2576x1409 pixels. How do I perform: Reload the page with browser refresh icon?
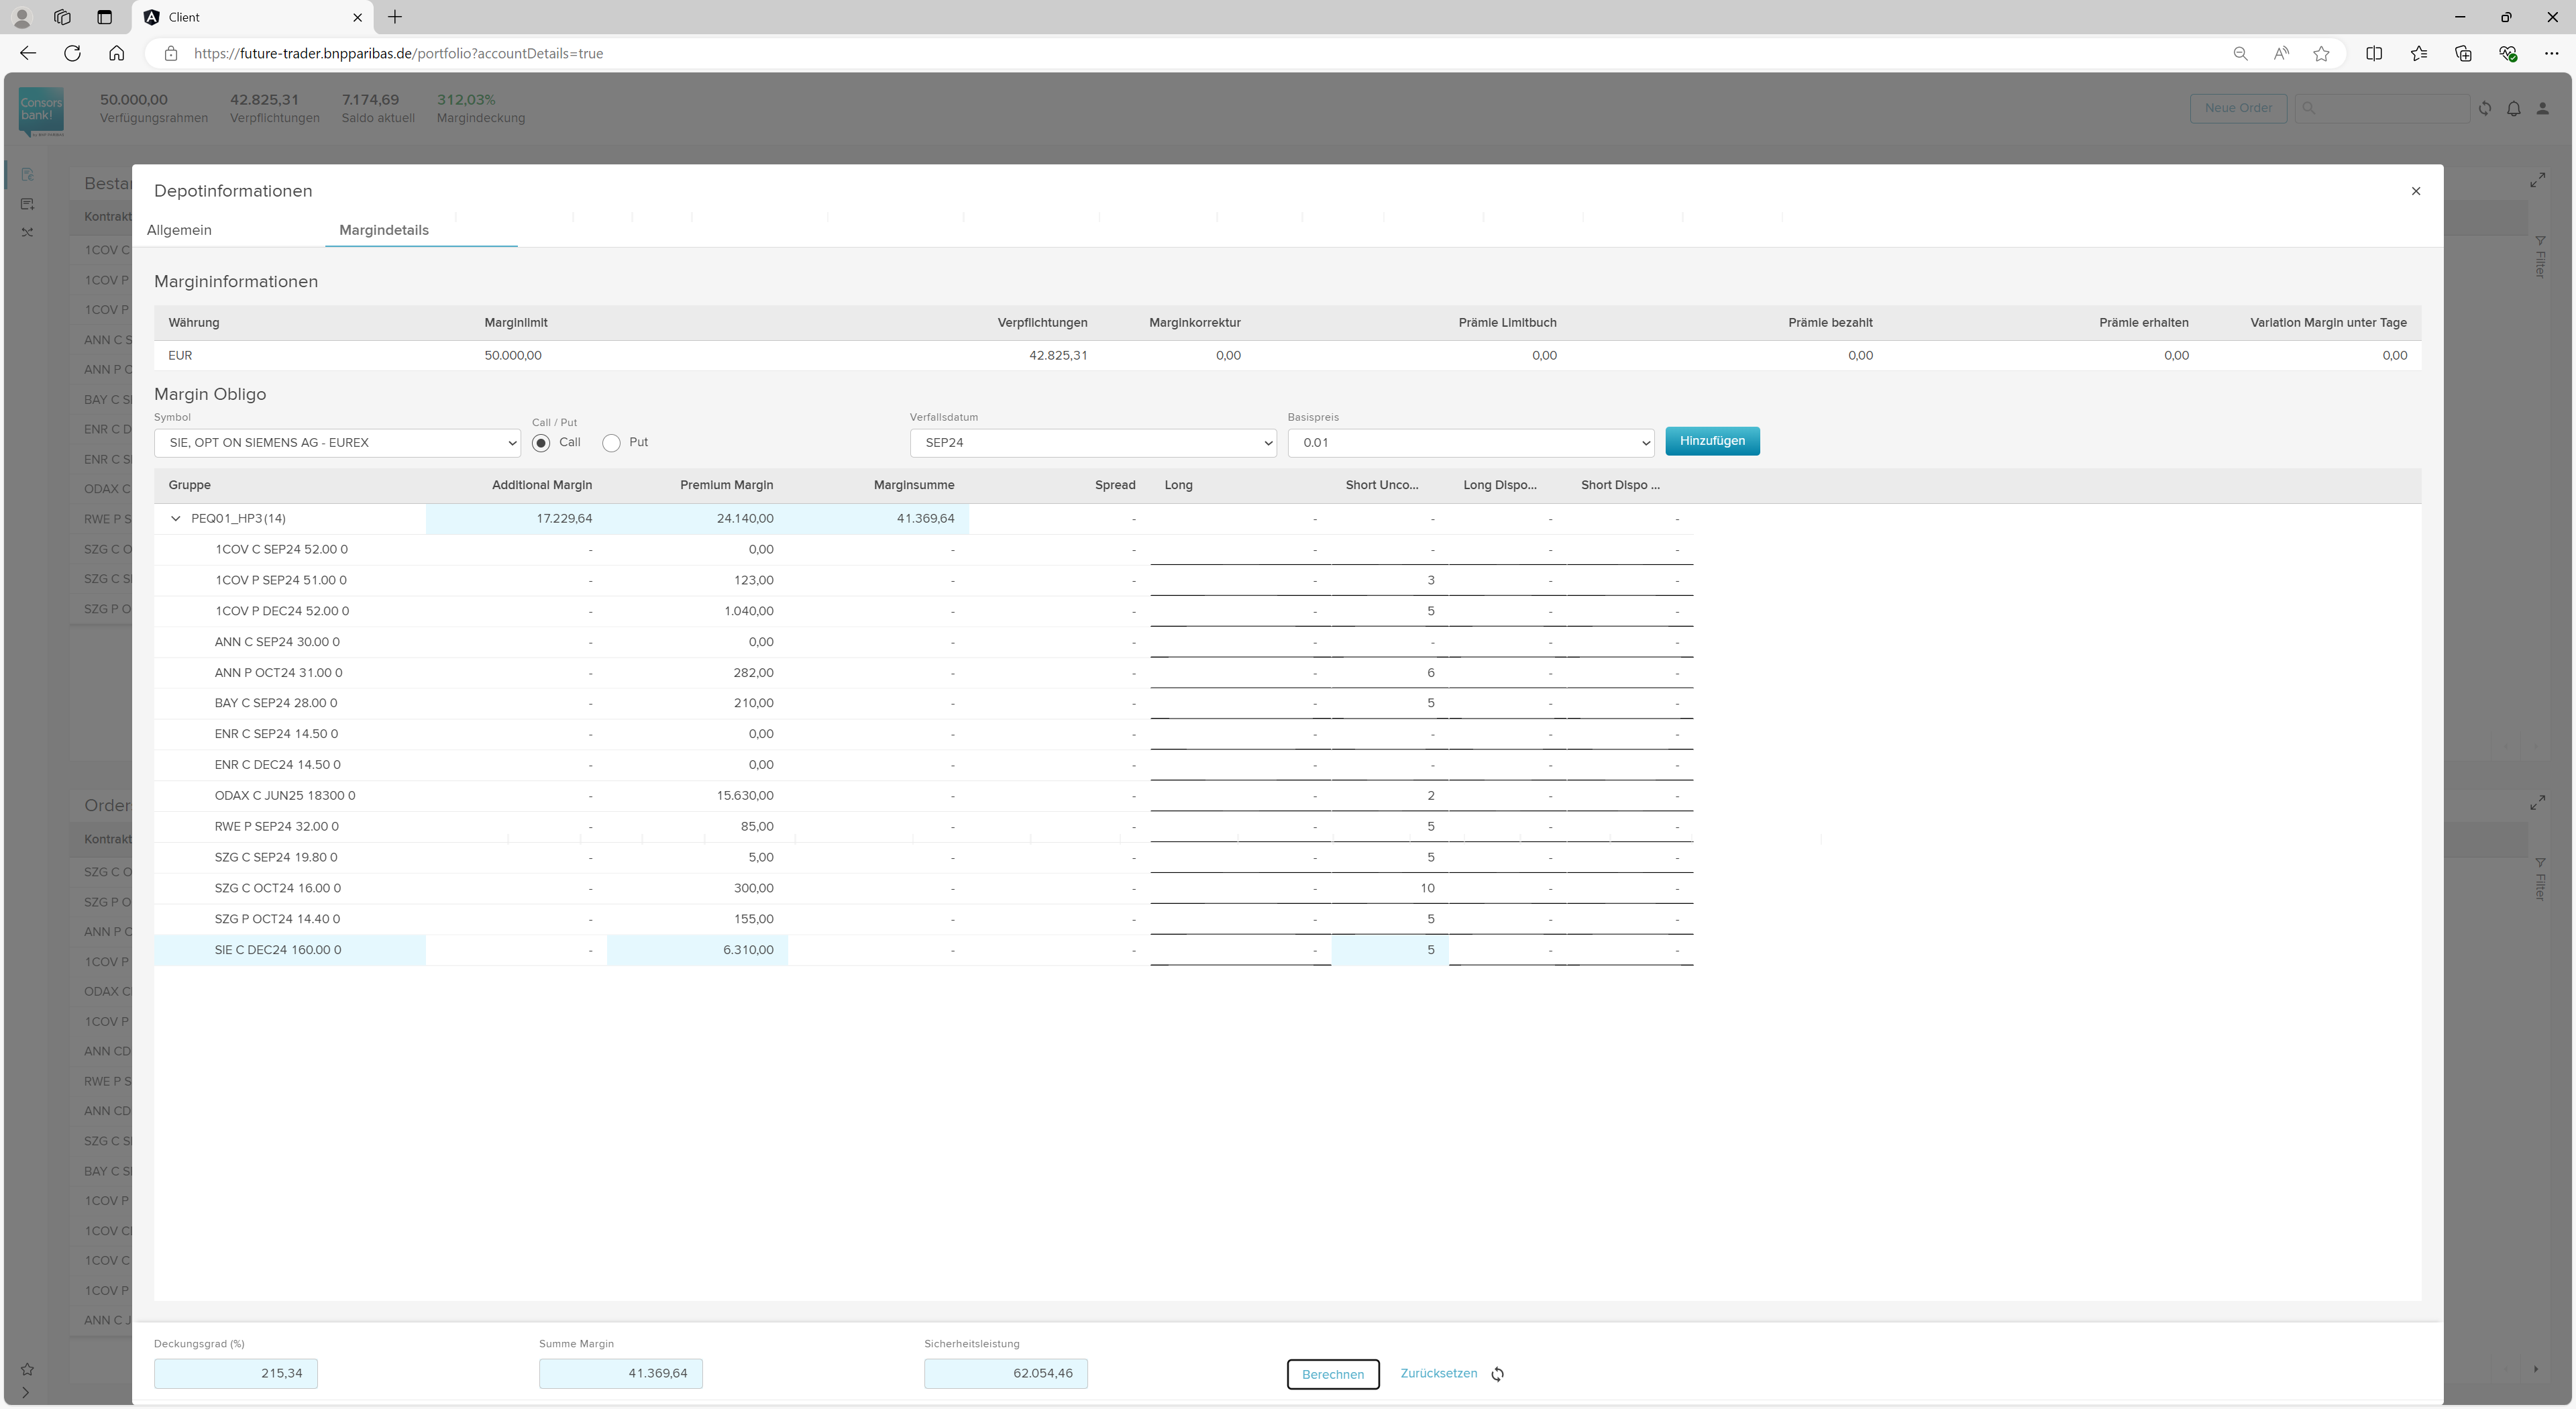(x=72, y=53)
